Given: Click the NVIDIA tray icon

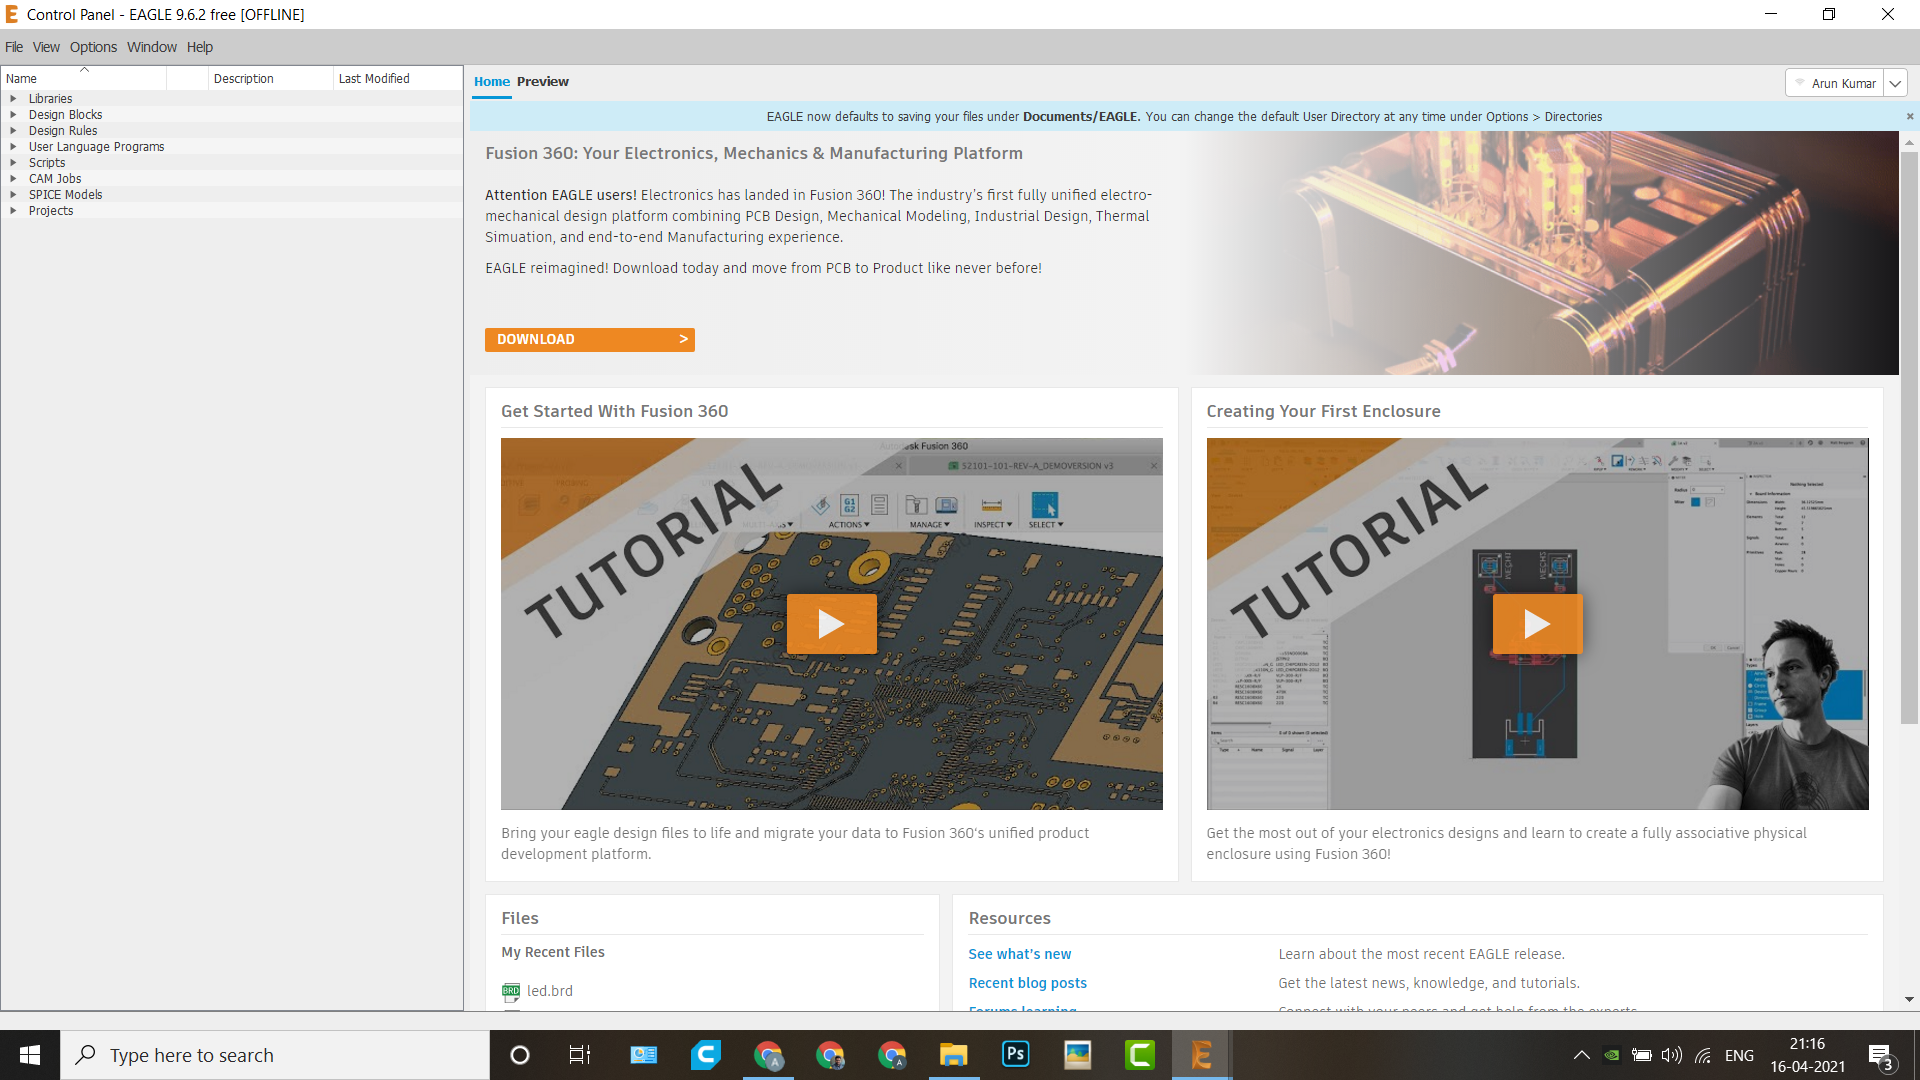Looking at the screenshot, I should pyautogui.click(x=1612, y=1055).
